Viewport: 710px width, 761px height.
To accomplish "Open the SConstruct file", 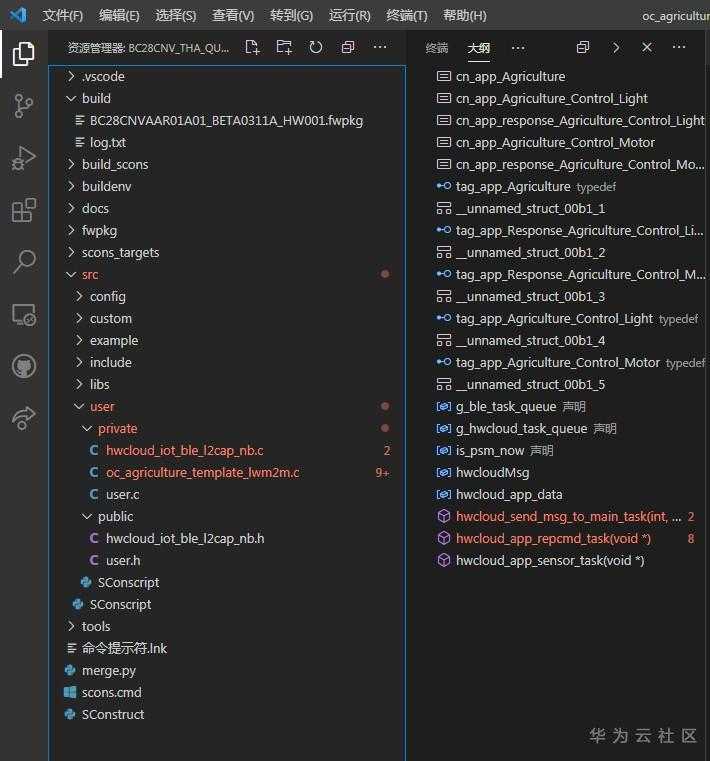I will 228,714.
